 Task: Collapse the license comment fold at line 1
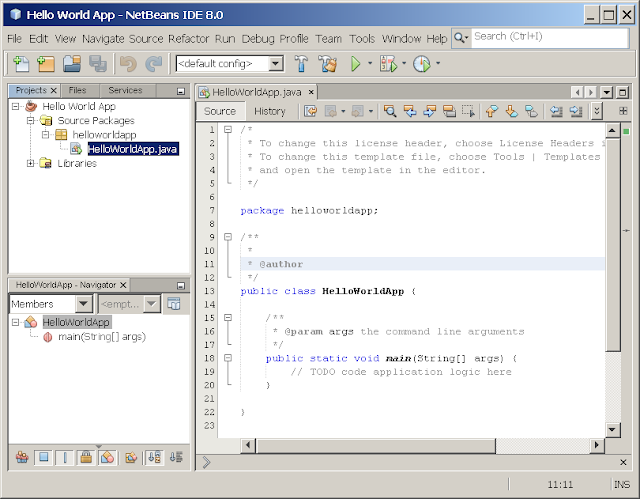228,130
